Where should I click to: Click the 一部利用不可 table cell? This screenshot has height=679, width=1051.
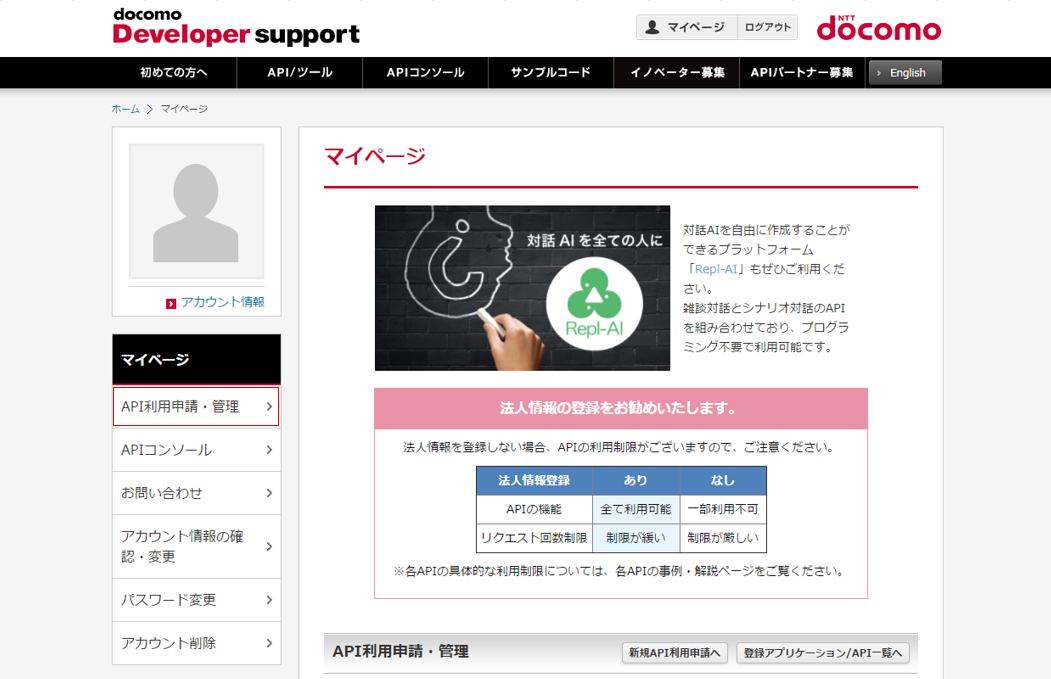tap(723, 509)
